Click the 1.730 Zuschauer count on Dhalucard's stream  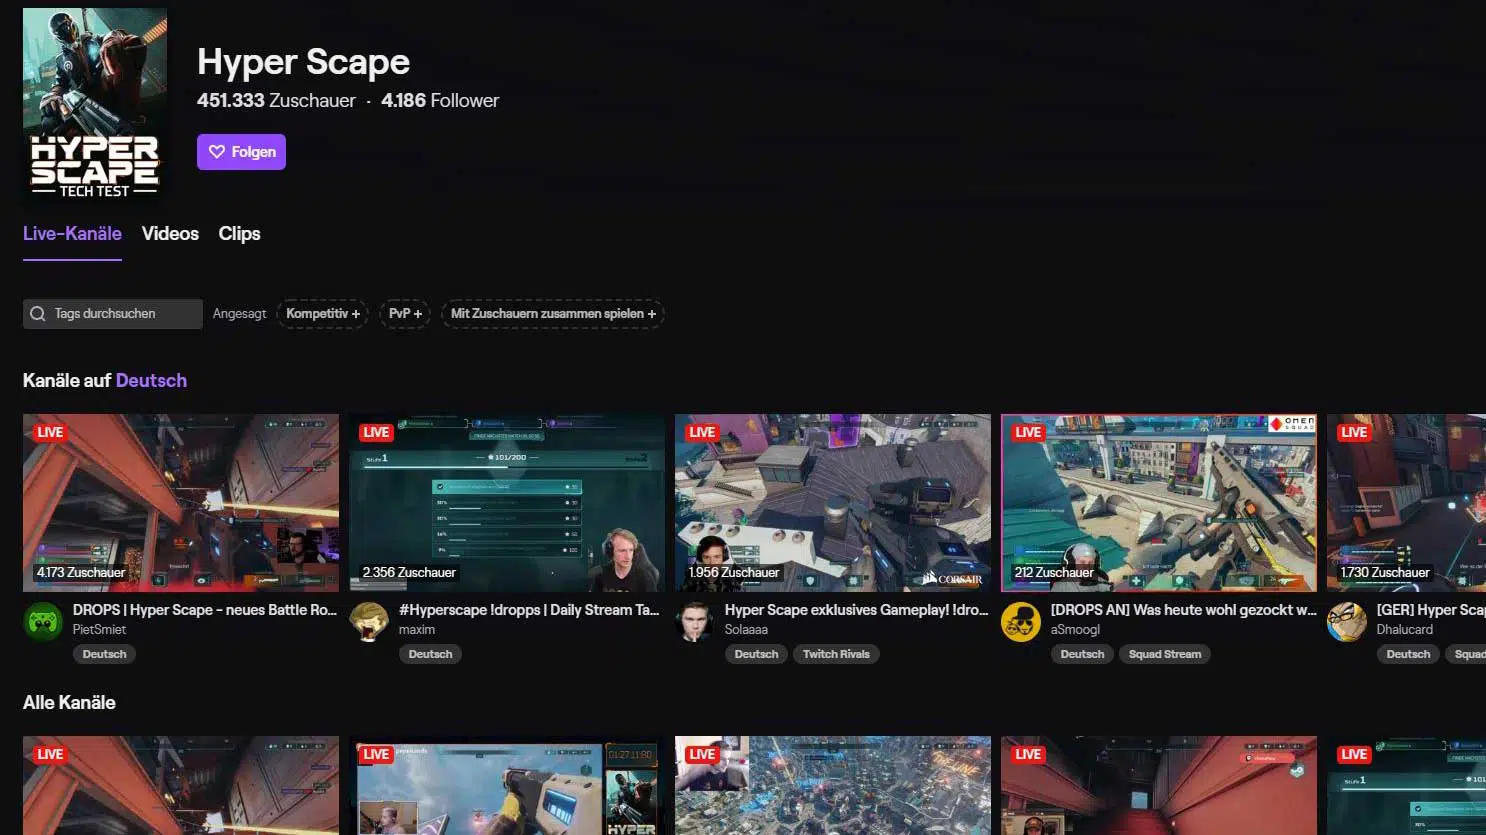tap(1385, 573)
